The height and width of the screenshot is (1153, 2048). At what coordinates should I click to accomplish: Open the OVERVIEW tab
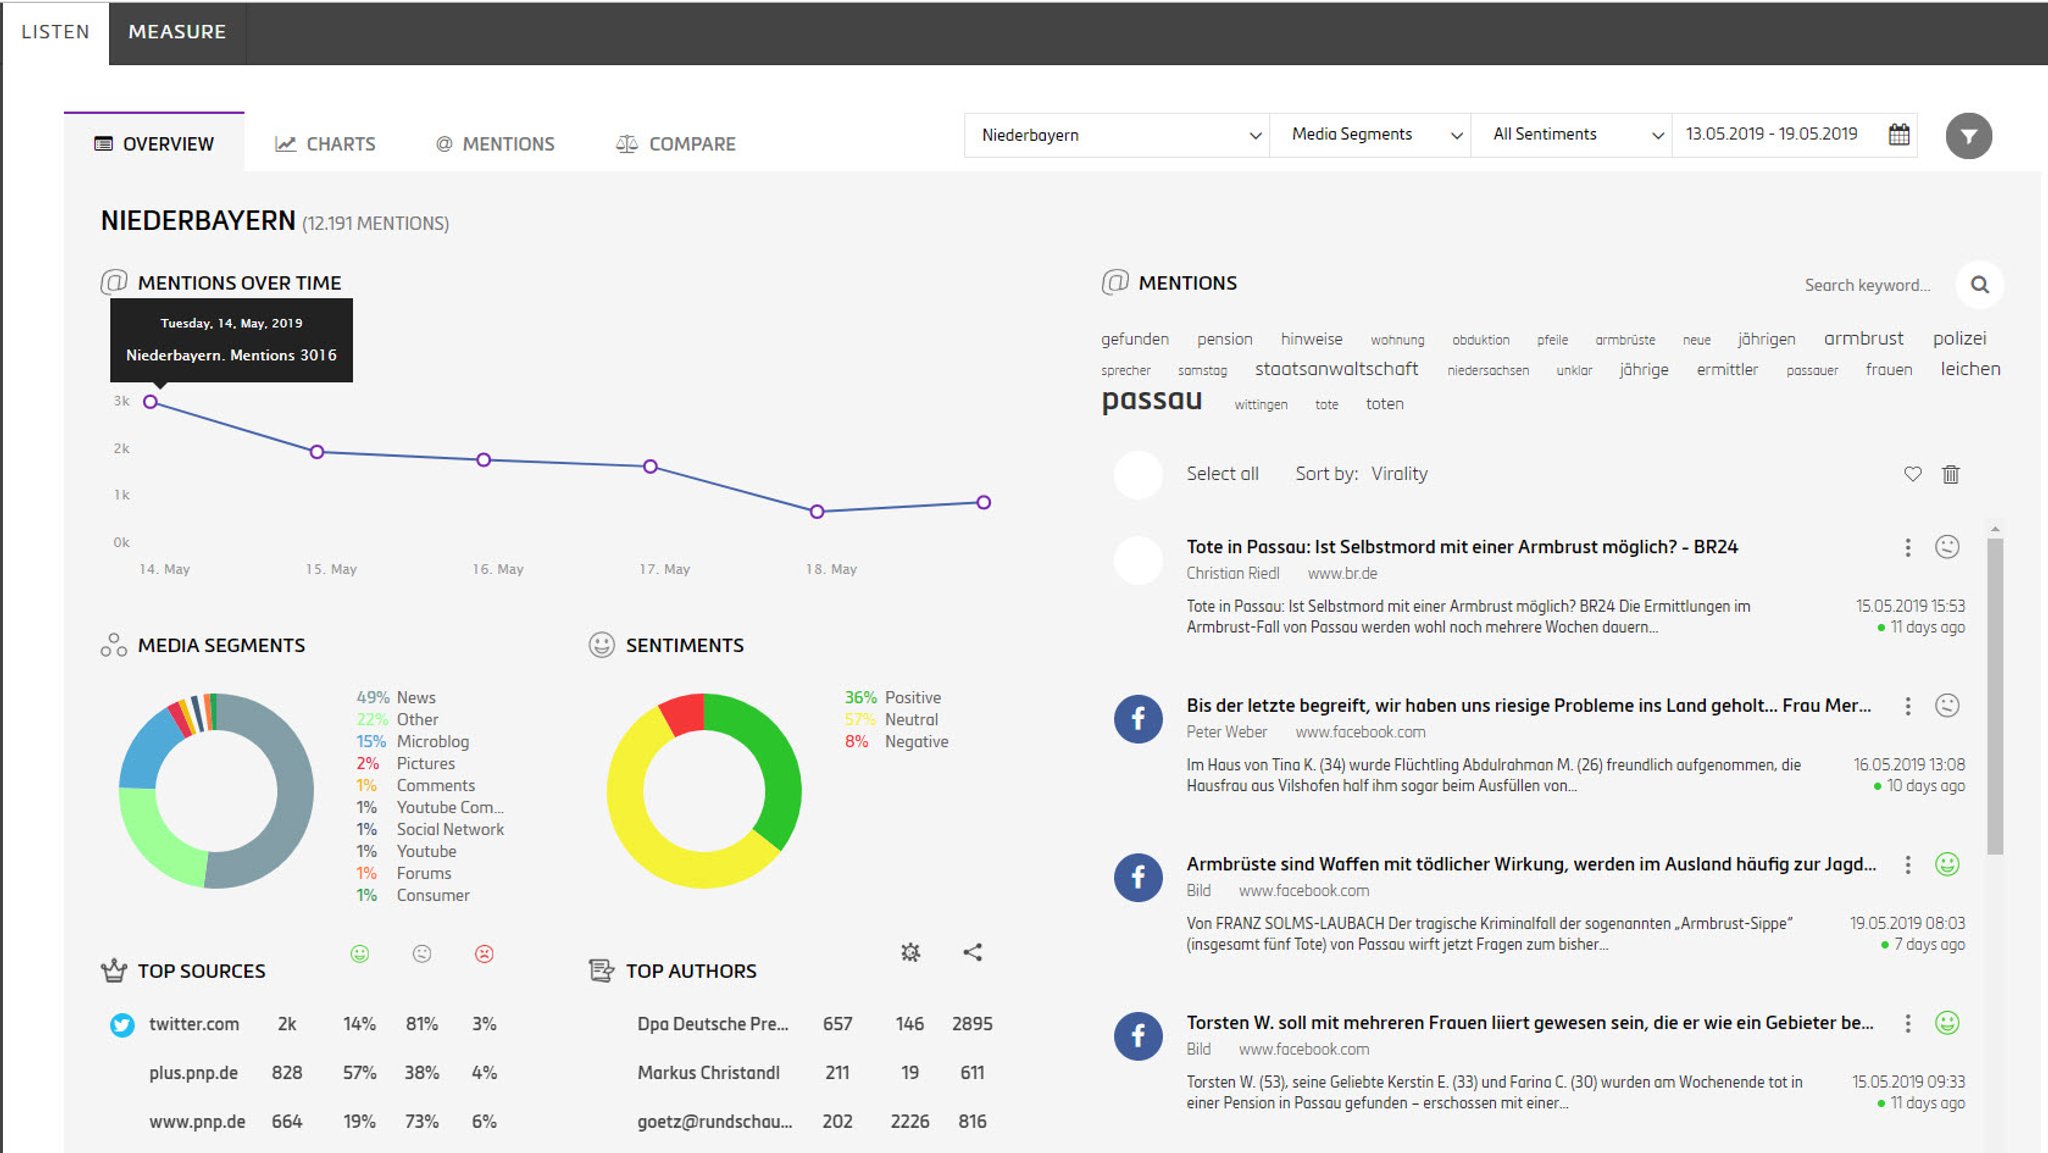tap(154, 143)
